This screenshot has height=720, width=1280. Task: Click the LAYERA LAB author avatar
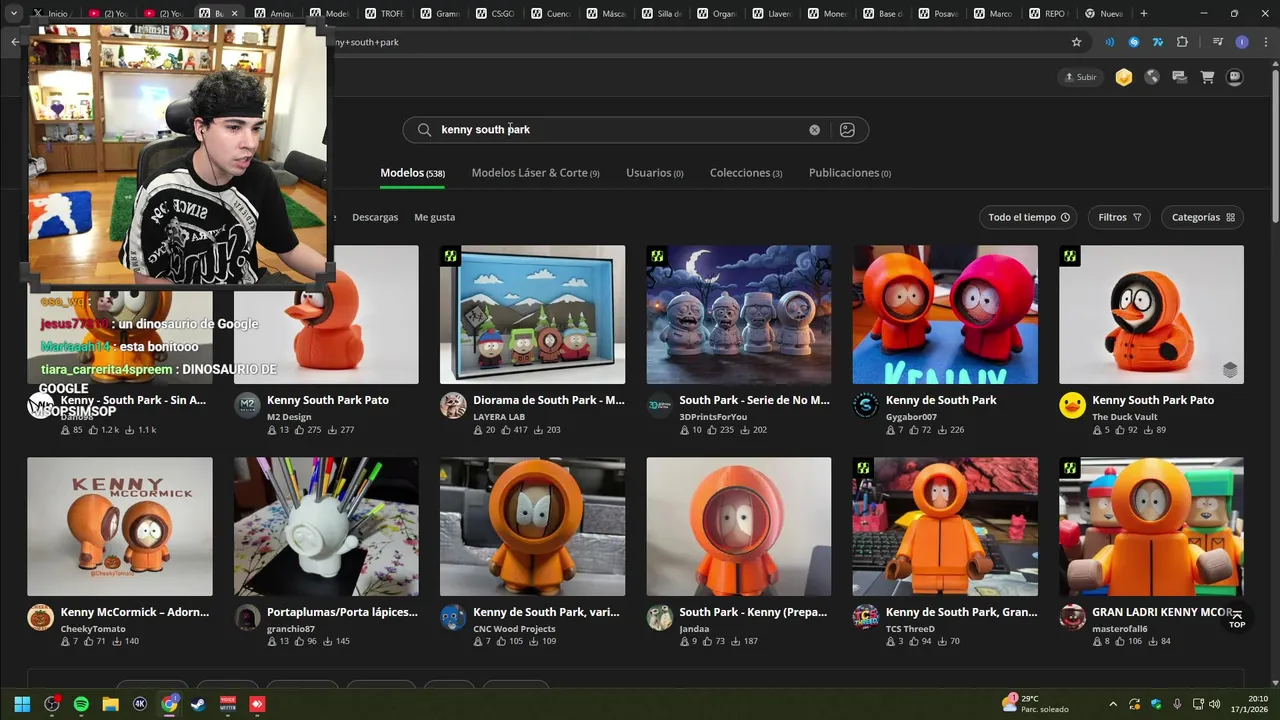click(453, 405)
